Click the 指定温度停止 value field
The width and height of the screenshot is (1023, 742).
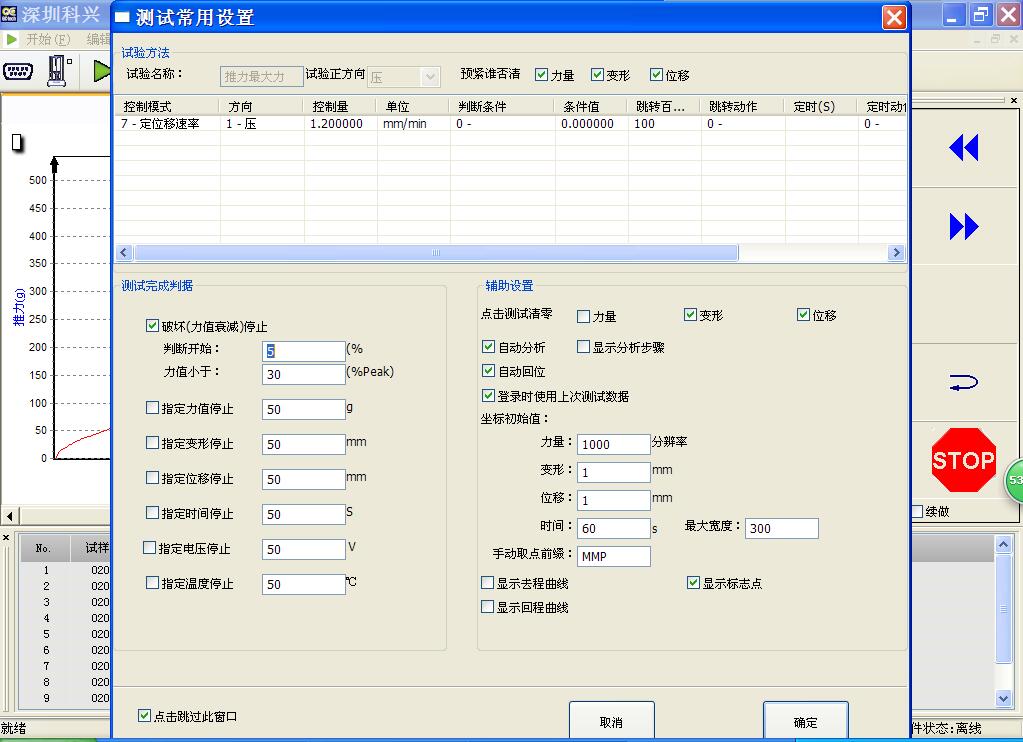303,584
